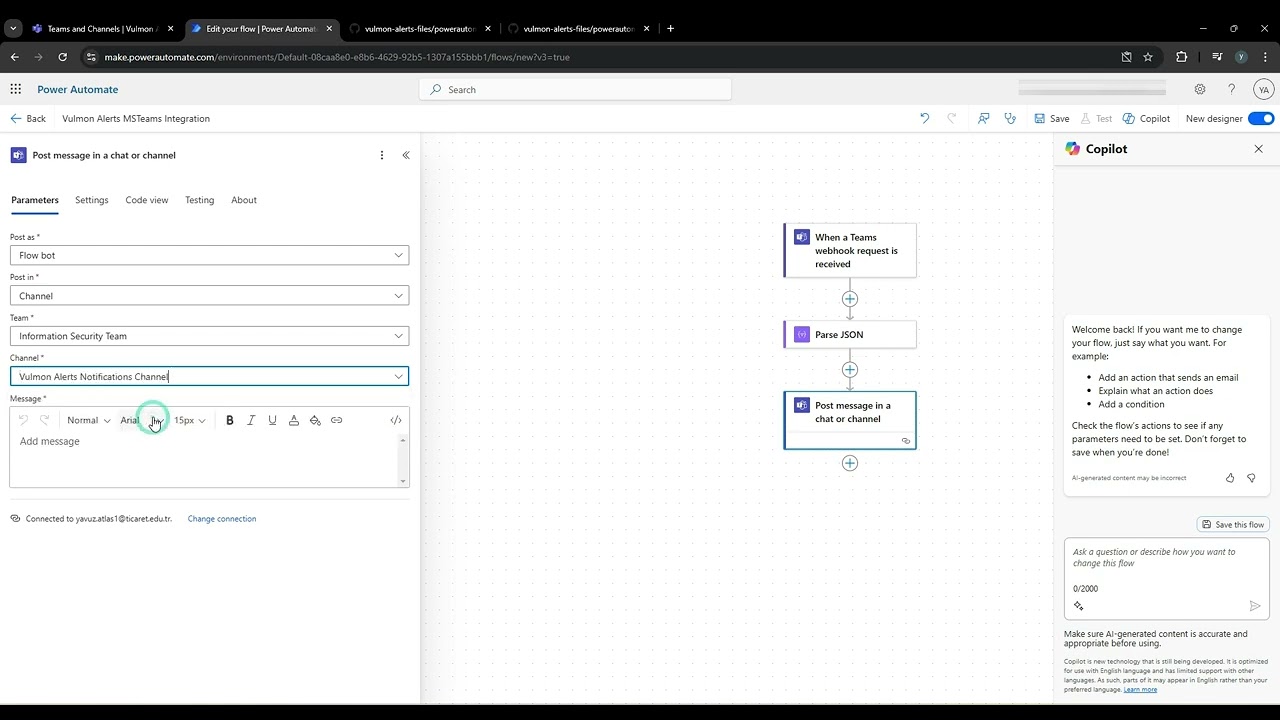Run the Flow checker stethoscope icon

click(x=1010, y=118)
